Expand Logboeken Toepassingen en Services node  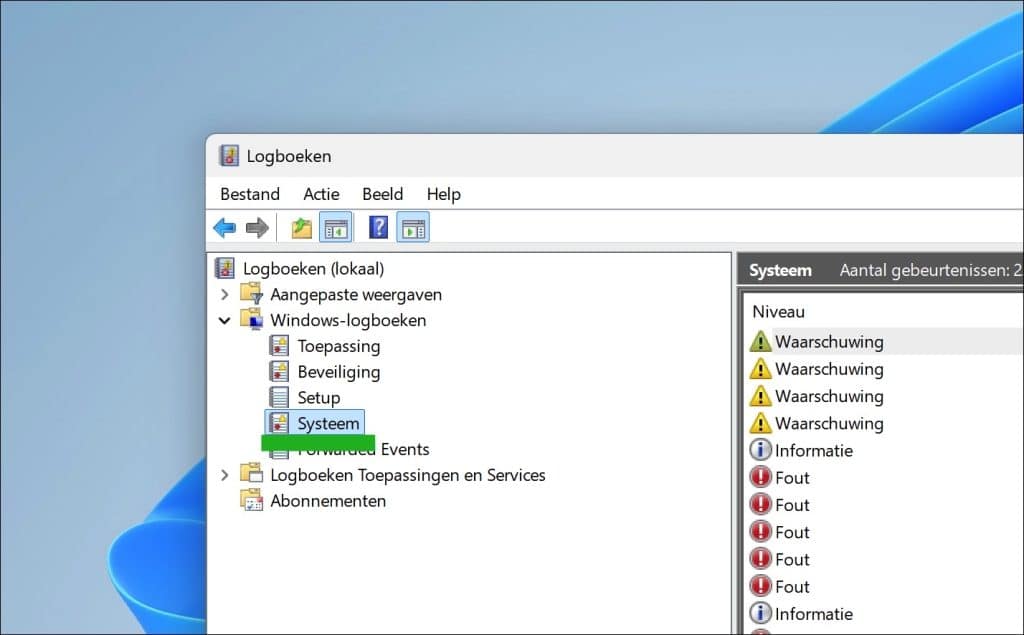pos(225,475)
